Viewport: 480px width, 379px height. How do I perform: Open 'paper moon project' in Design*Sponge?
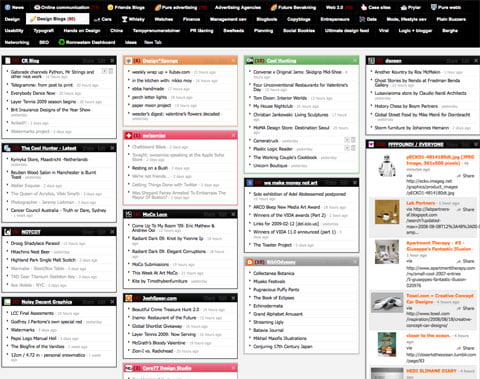[x=151, y=105]
